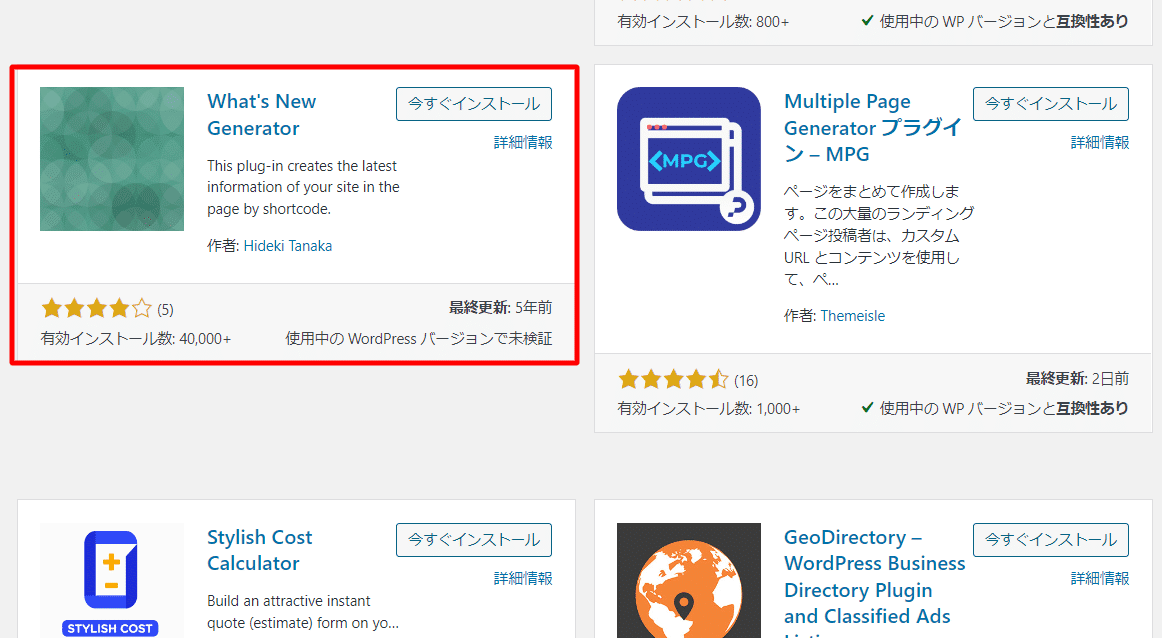Screen dimensions: 1162x638
Task: Click the What's New Generator plugin thumbnail
Action: point(111,158)
